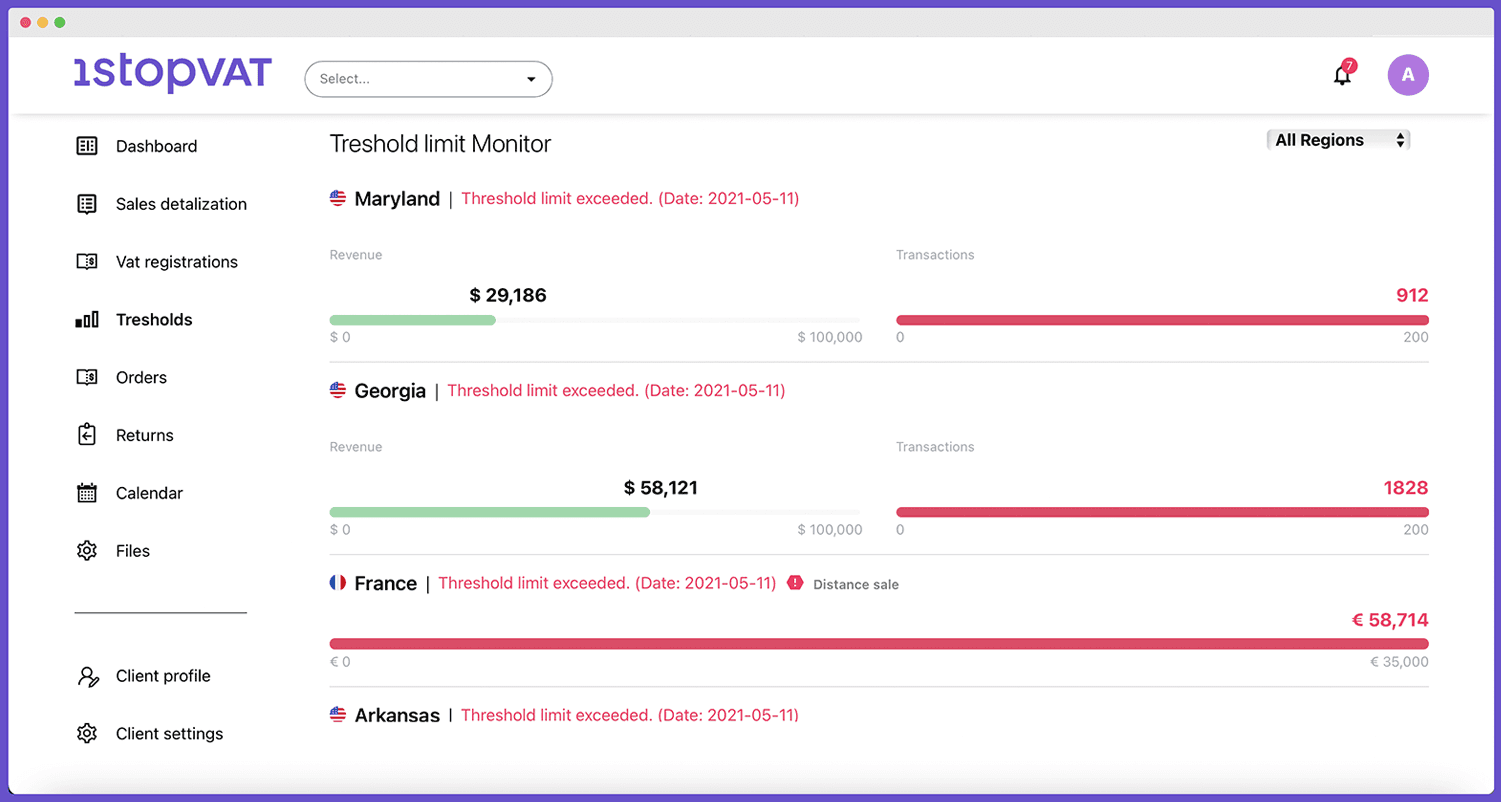Open Calendar using its calendar icon
The height and width of the screenshot is (802, 1501).
(x=87, y=493)
